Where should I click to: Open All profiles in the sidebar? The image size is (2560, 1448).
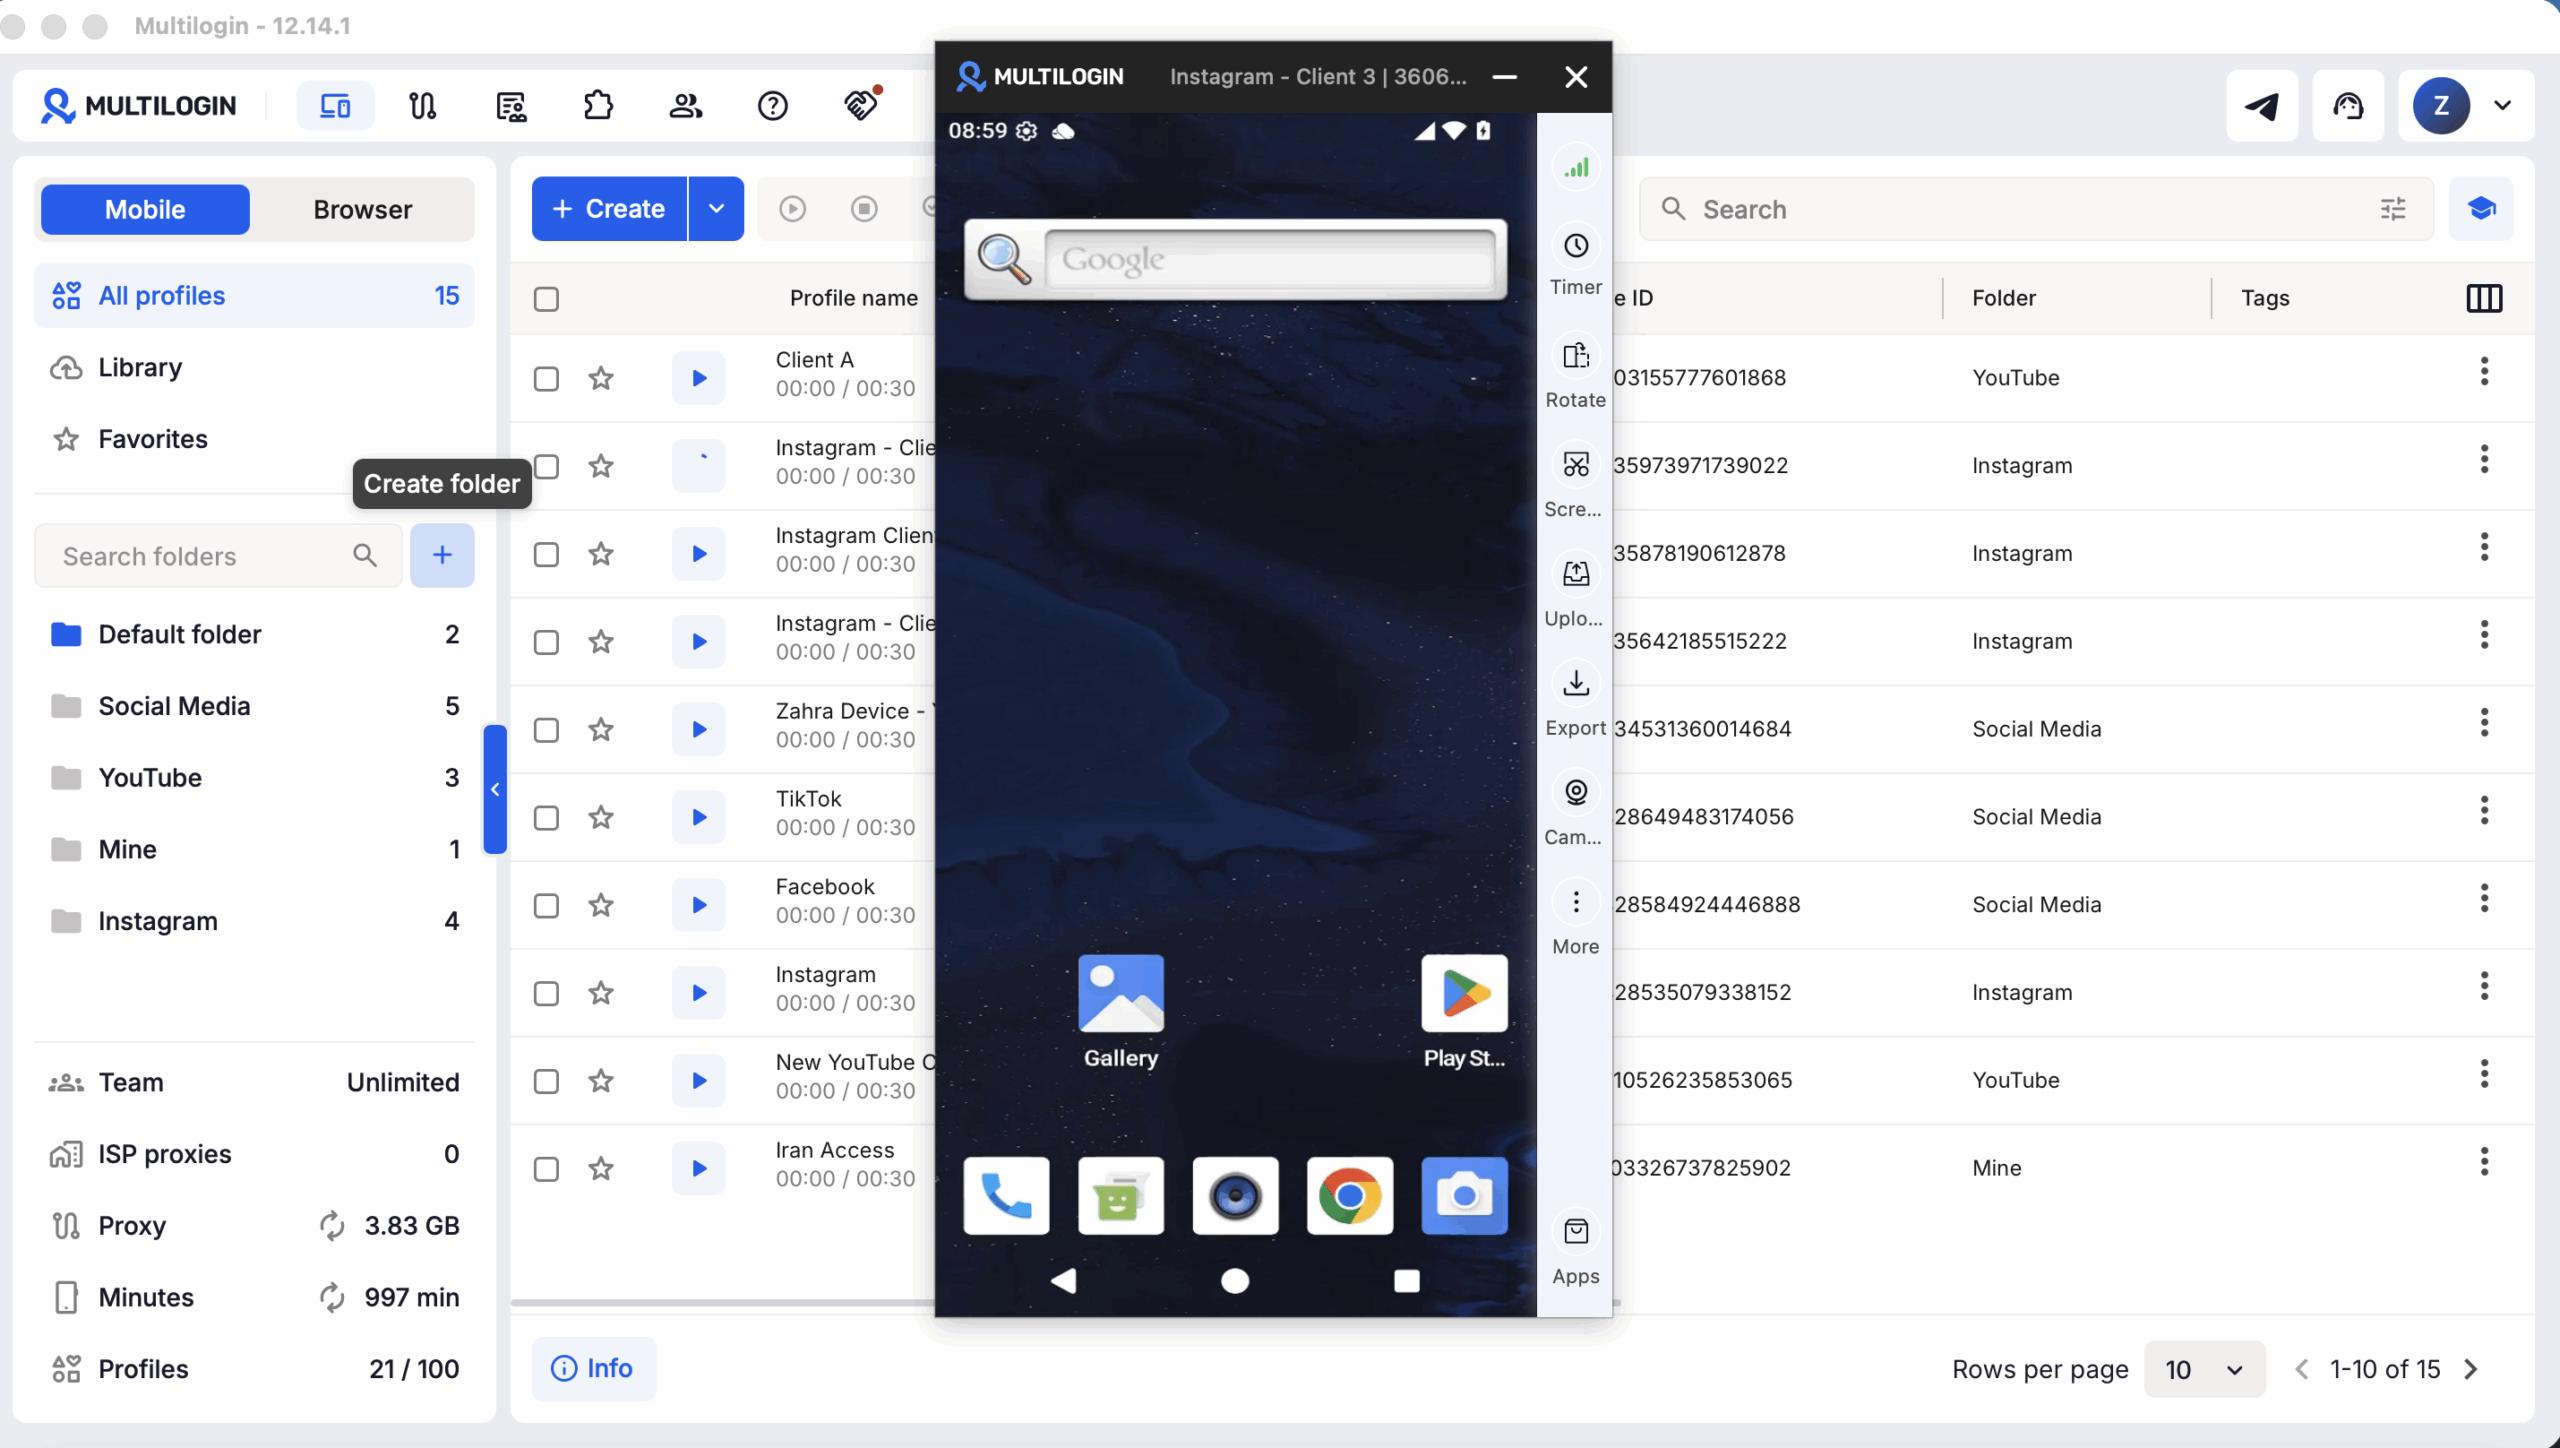coord(254,295)
